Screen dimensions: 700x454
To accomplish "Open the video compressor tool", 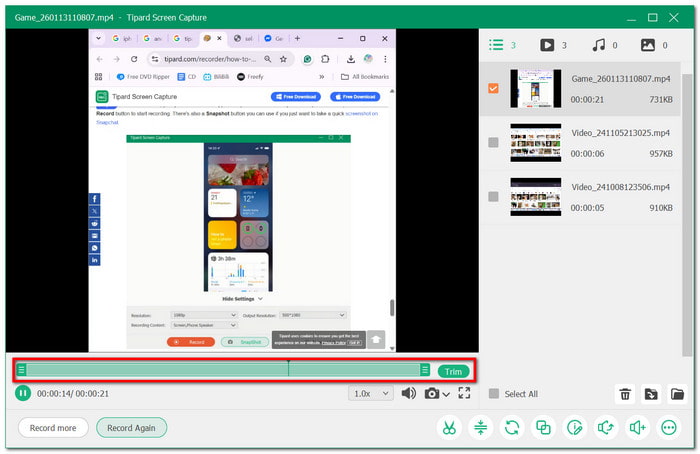I will coord(480,427).
